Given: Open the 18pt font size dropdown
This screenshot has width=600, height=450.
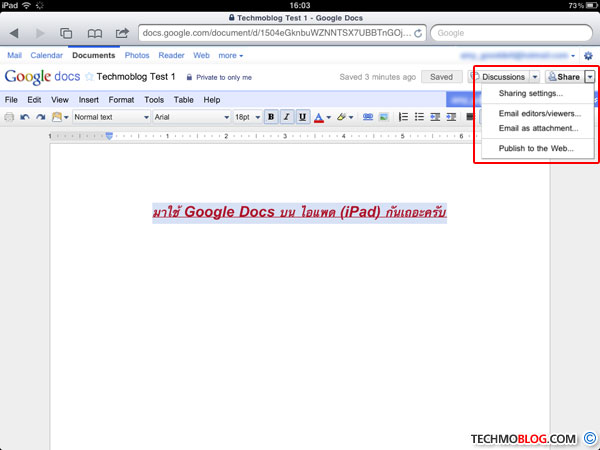Looking at the screenshot, I should [x=247, y=117].
